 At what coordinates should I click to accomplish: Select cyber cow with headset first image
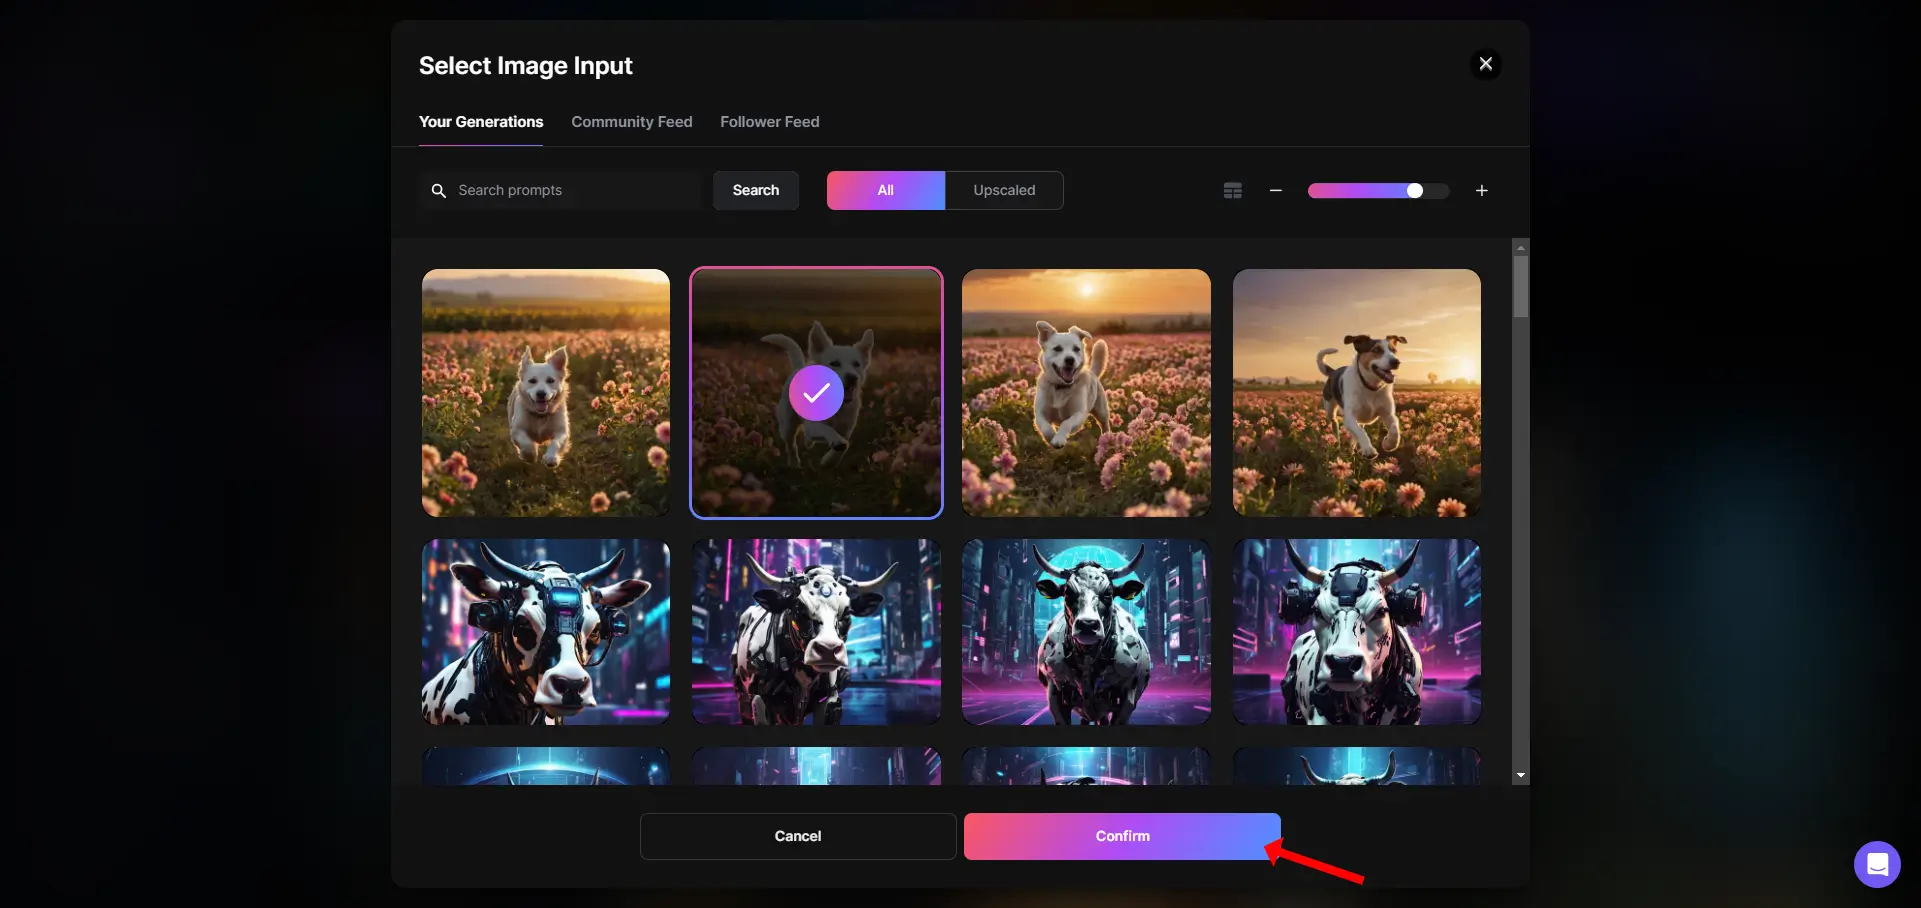[546, 632]
